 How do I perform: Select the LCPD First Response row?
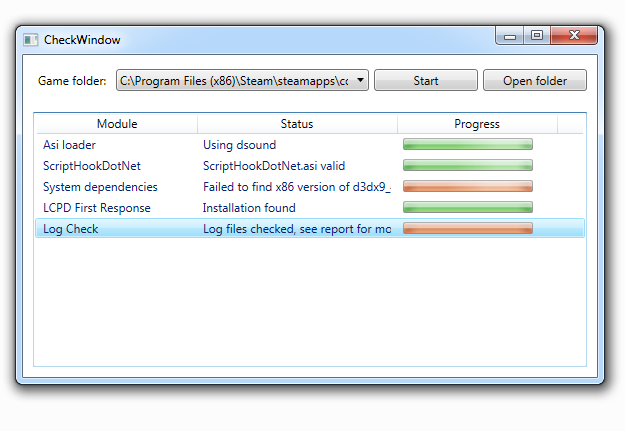(x=97, y=208)
